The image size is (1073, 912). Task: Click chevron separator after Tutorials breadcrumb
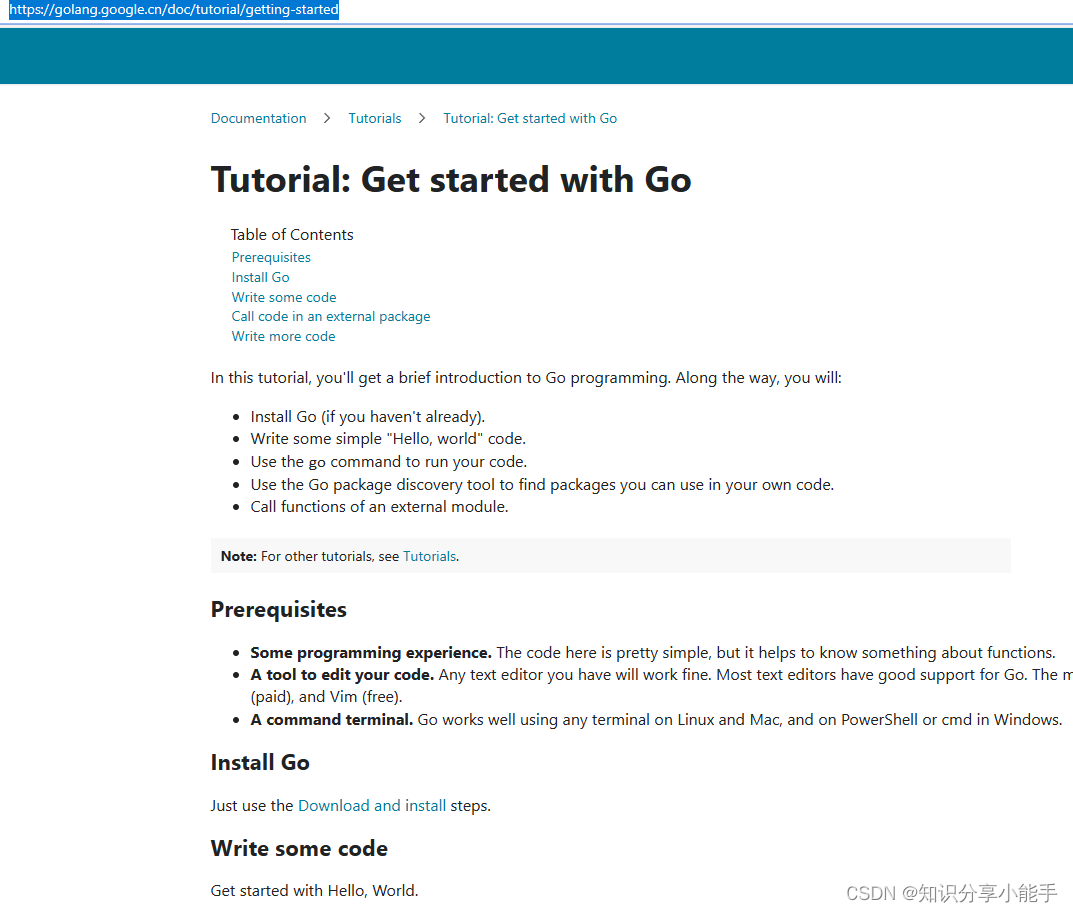pyautogui.click(x=422, y=118)
